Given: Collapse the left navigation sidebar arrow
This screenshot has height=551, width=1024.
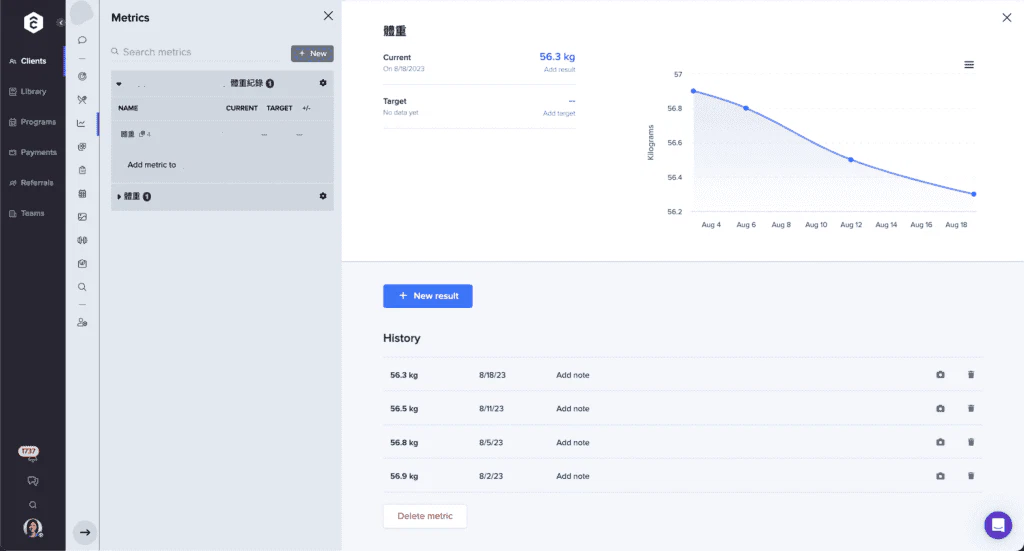Looking at the screenshot, I should click(60, 22).
